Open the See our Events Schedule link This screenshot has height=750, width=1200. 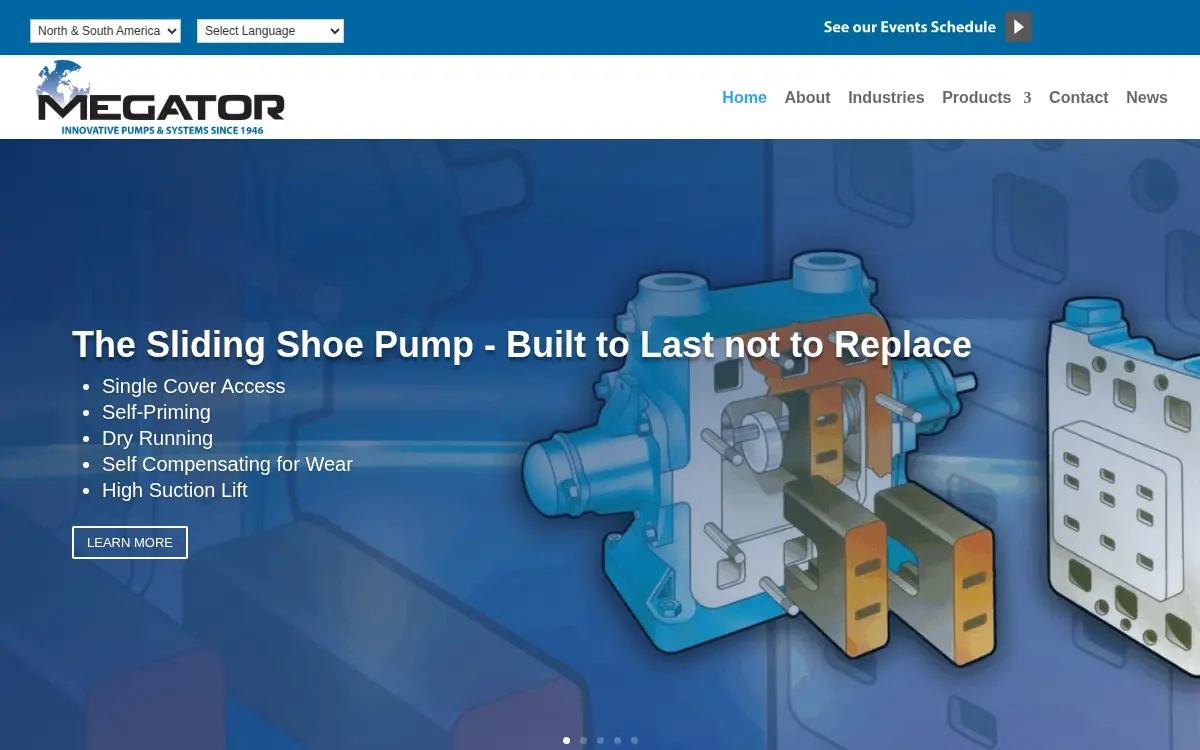[909, 27]
